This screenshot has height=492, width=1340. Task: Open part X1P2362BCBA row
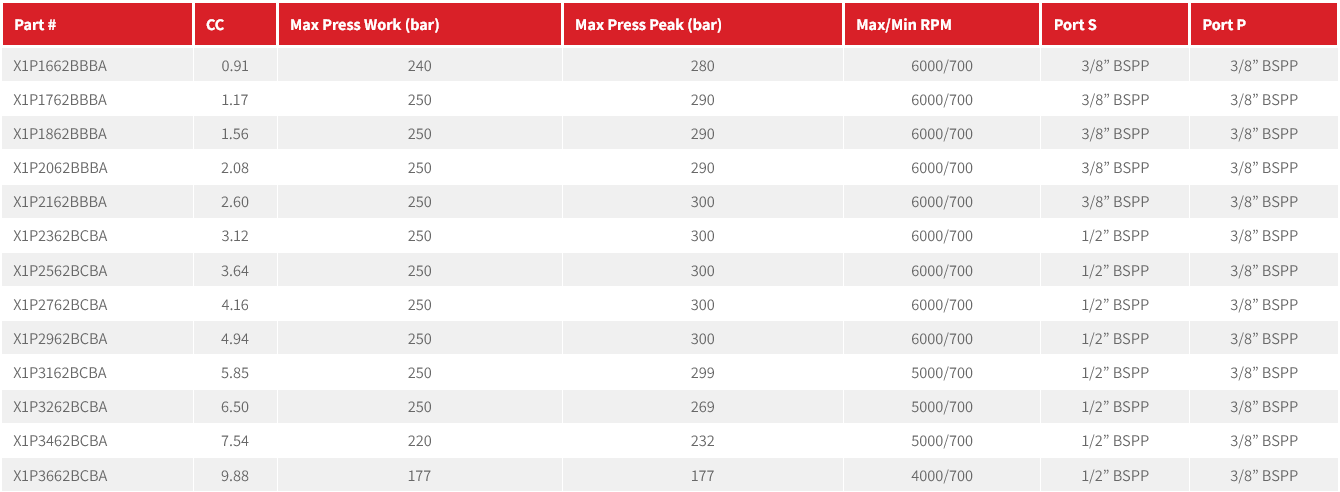[x=670, y=236]
